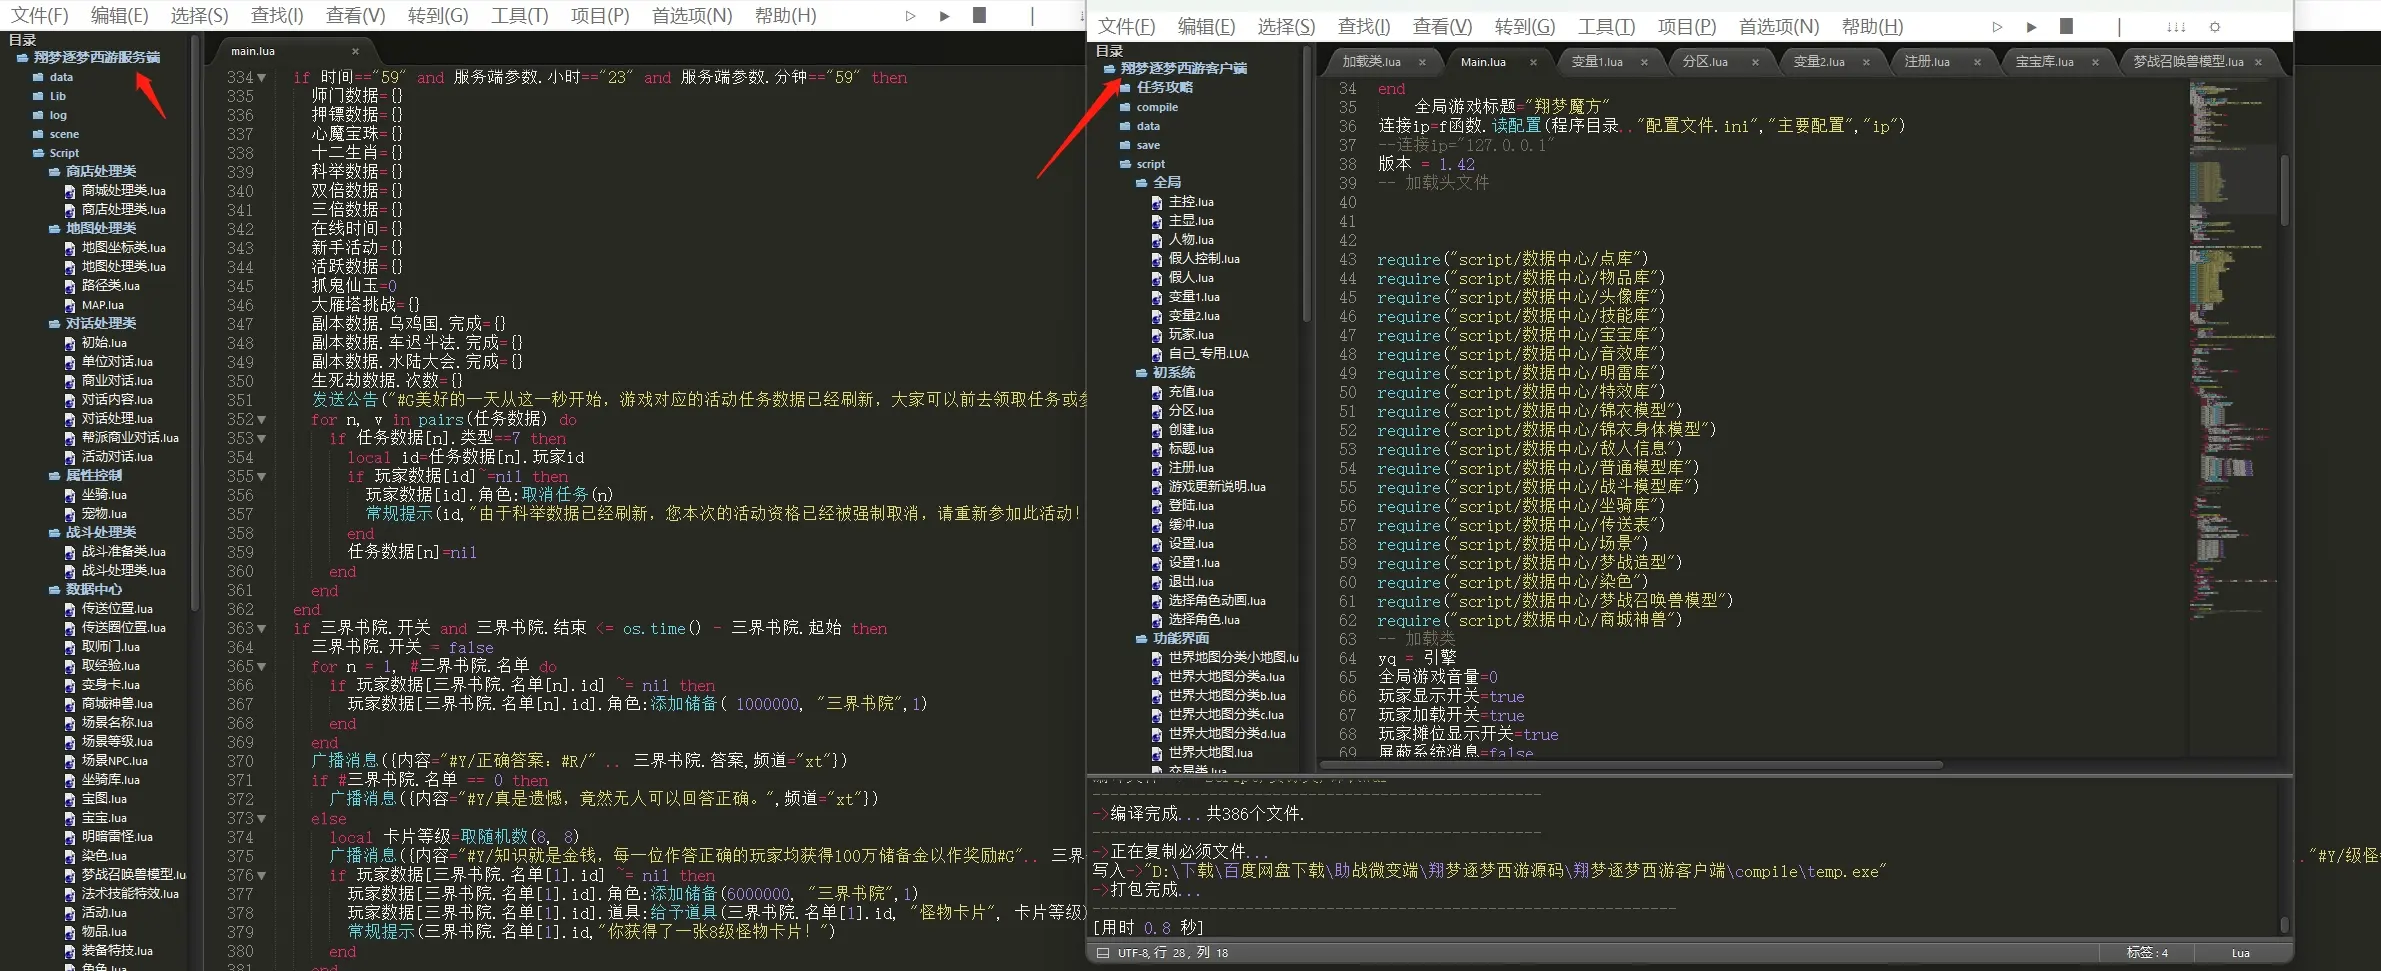This screenshot has height=971, width=2381.
Task: Open the data folder in the left window sidebar
Action: [61, 77]
